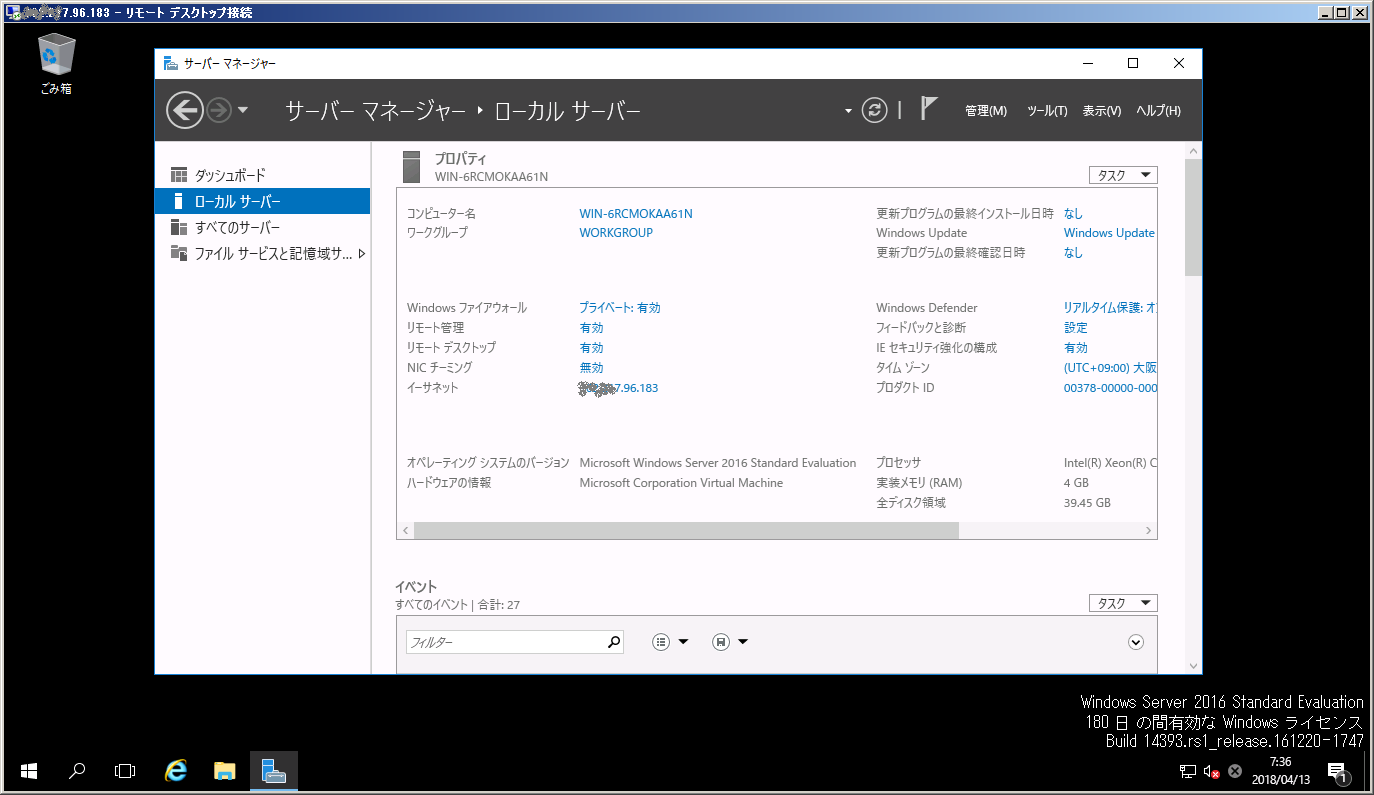The height and width of the screenshot is (795, 1374).
Task: Open dropdown arrow left of refresh icon
Action: [848, 111]
